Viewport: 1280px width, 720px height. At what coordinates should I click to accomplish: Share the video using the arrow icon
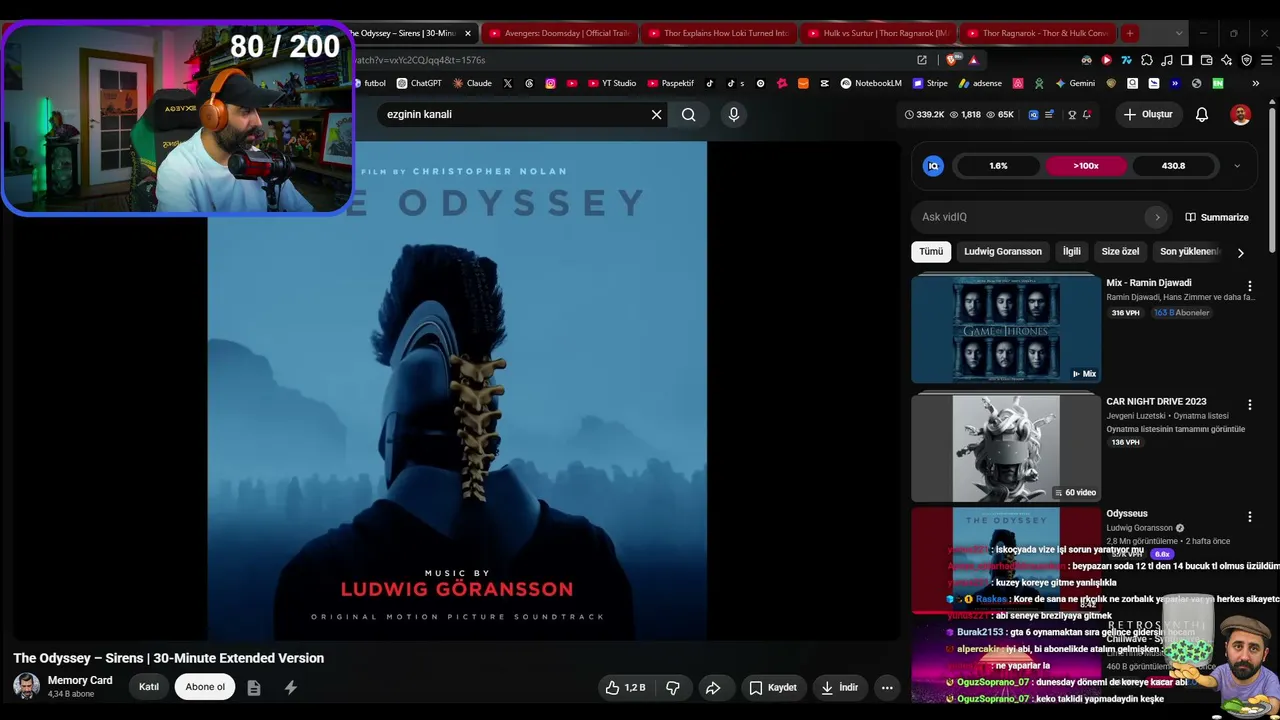point(713,687)
